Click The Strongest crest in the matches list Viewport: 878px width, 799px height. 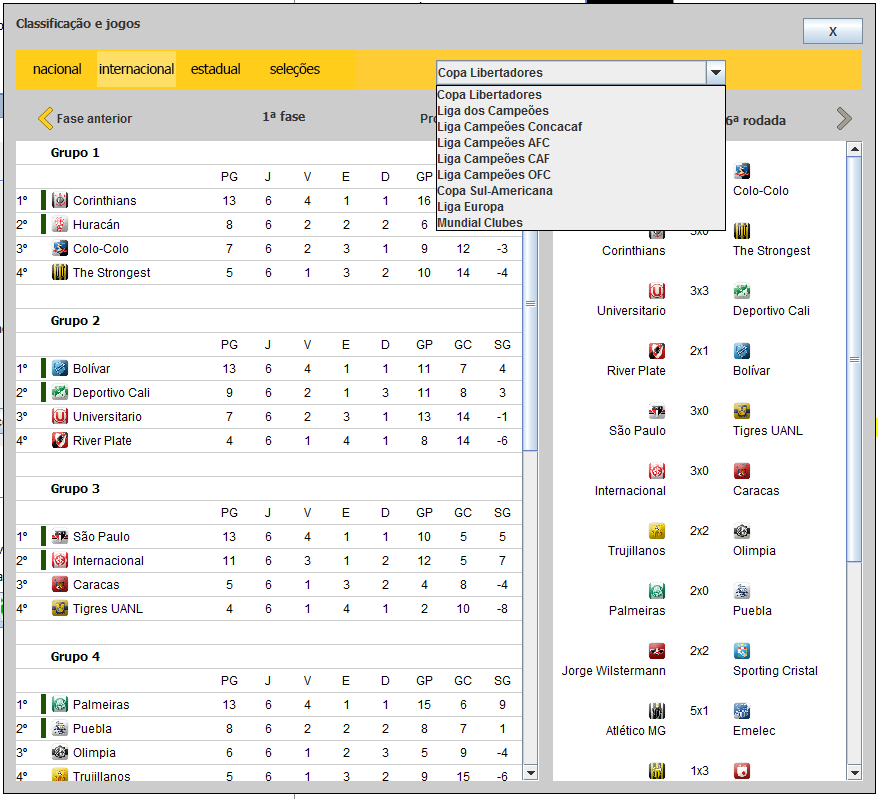tap(742, 231)
